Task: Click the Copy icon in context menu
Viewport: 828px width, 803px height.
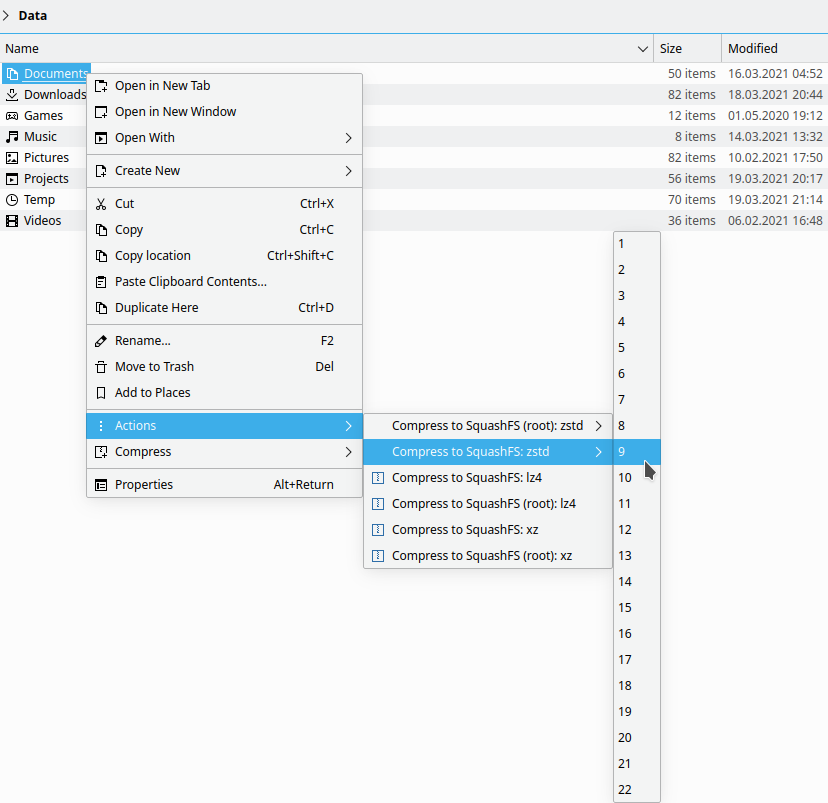Action: 101,230
